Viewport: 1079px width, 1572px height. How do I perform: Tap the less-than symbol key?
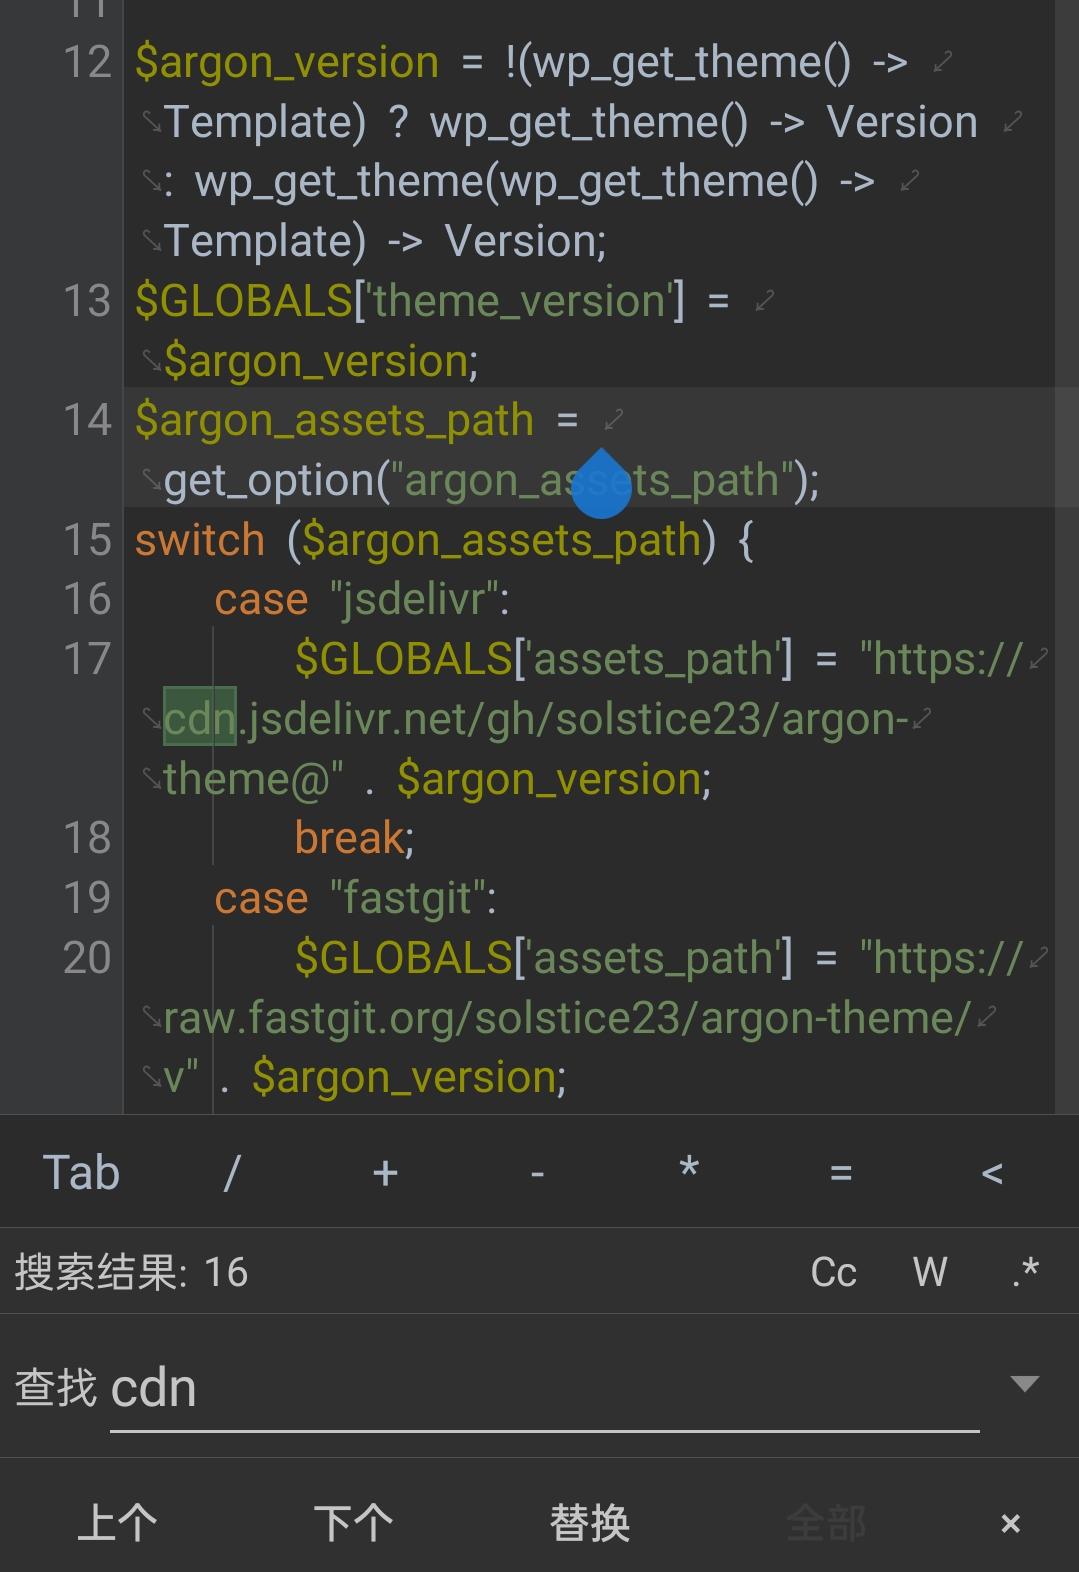point(992,1172)
